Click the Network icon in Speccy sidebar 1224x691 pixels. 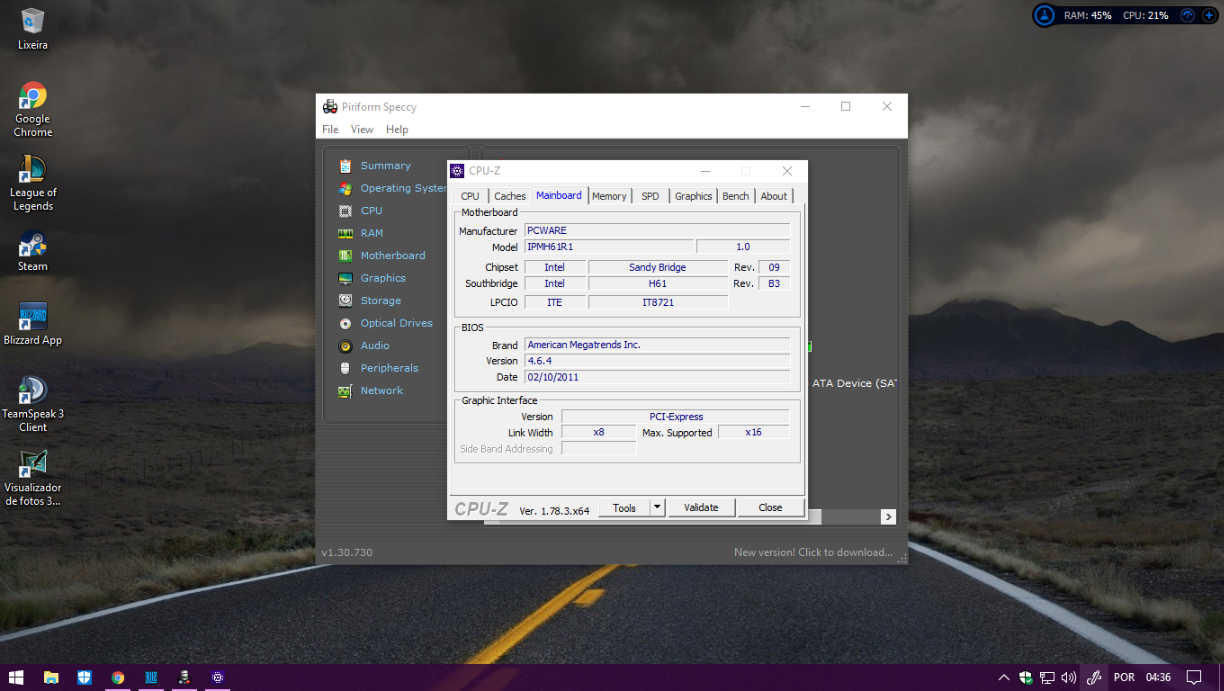coord(345,391)
